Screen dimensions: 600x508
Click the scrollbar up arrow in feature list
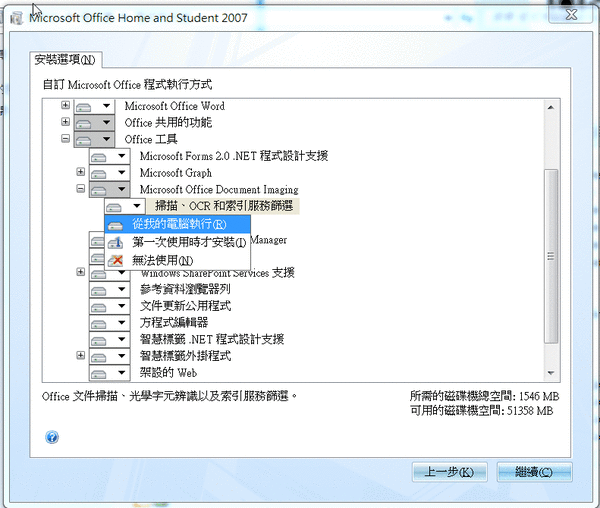[551, 107]
